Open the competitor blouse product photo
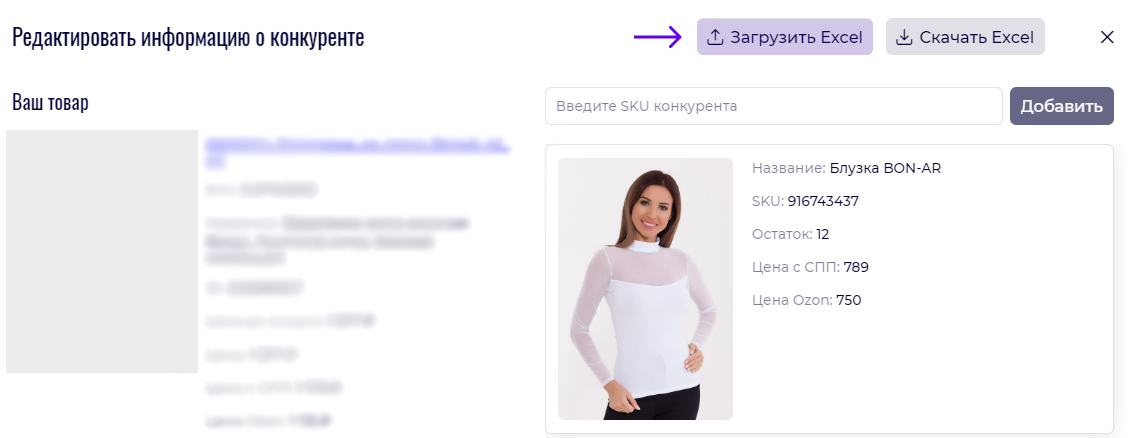Viewport: 1136px width, 438px height. (x=646, y=289)
